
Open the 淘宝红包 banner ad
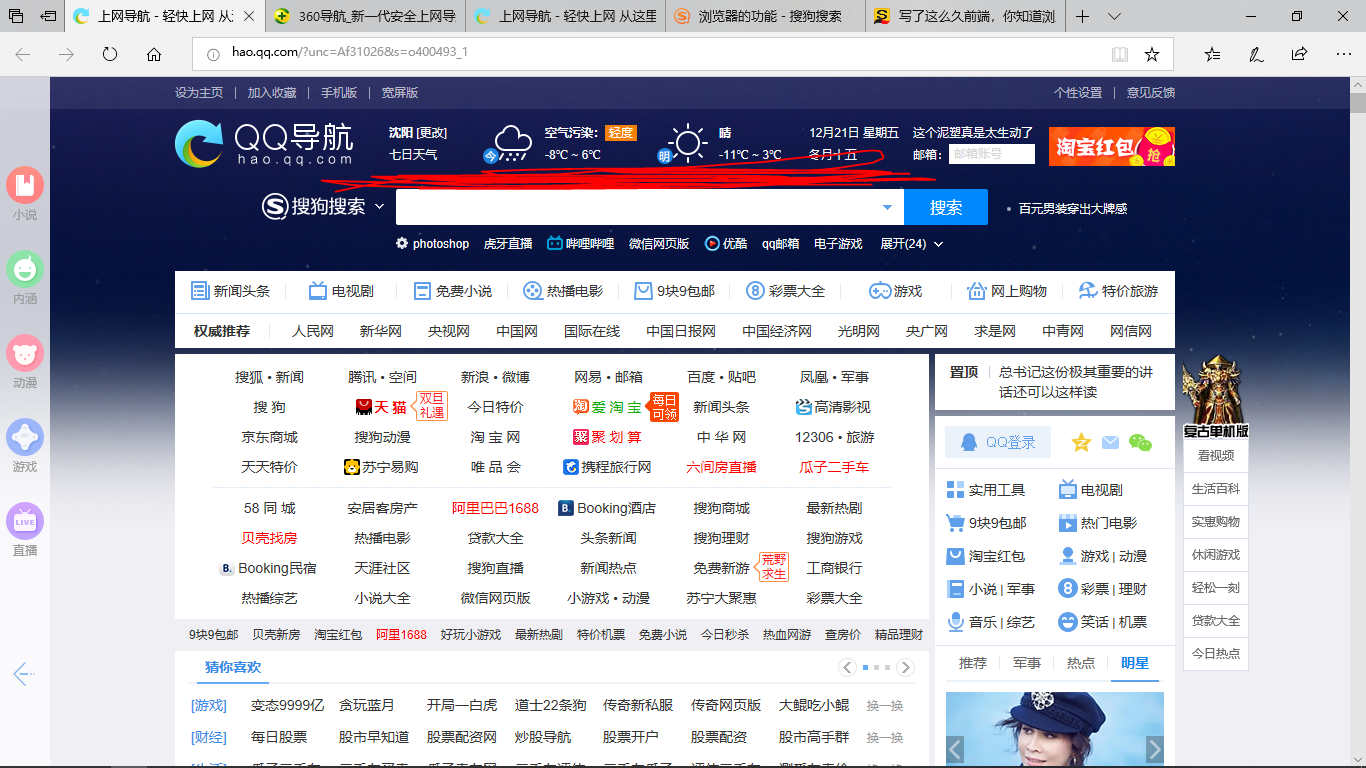click(1112, 146)
